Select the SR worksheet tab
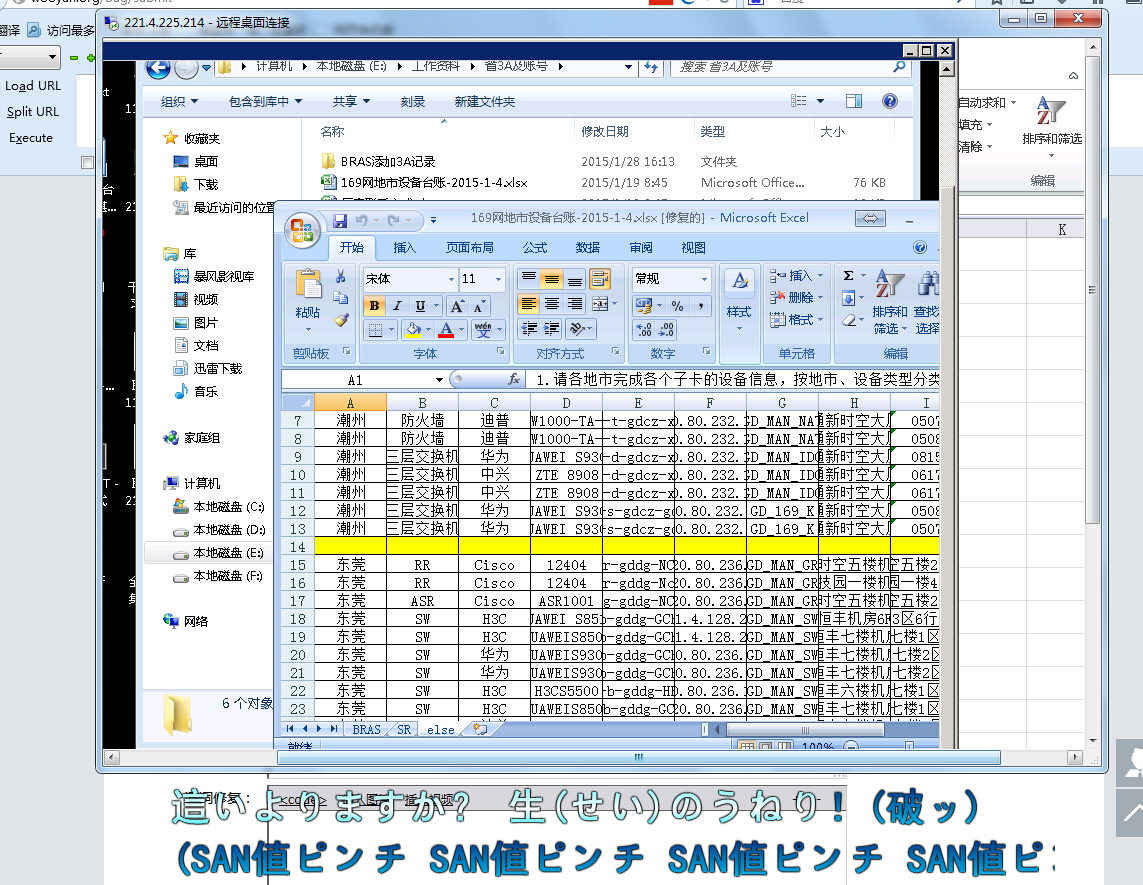The width and height of the screenshot is (1143, 885). coord(404,730)
